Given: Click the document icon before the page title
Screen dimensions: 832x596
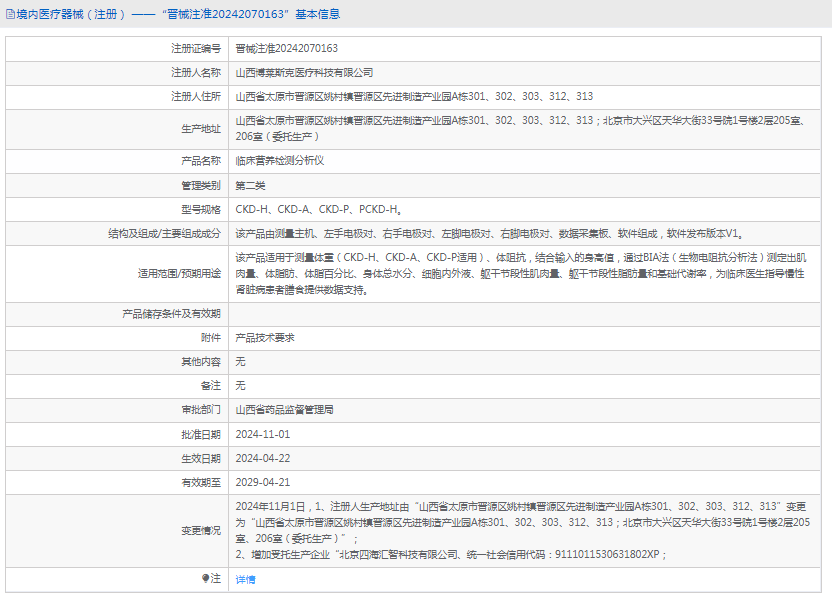Looking at the screenshot, I should (11, 14).
